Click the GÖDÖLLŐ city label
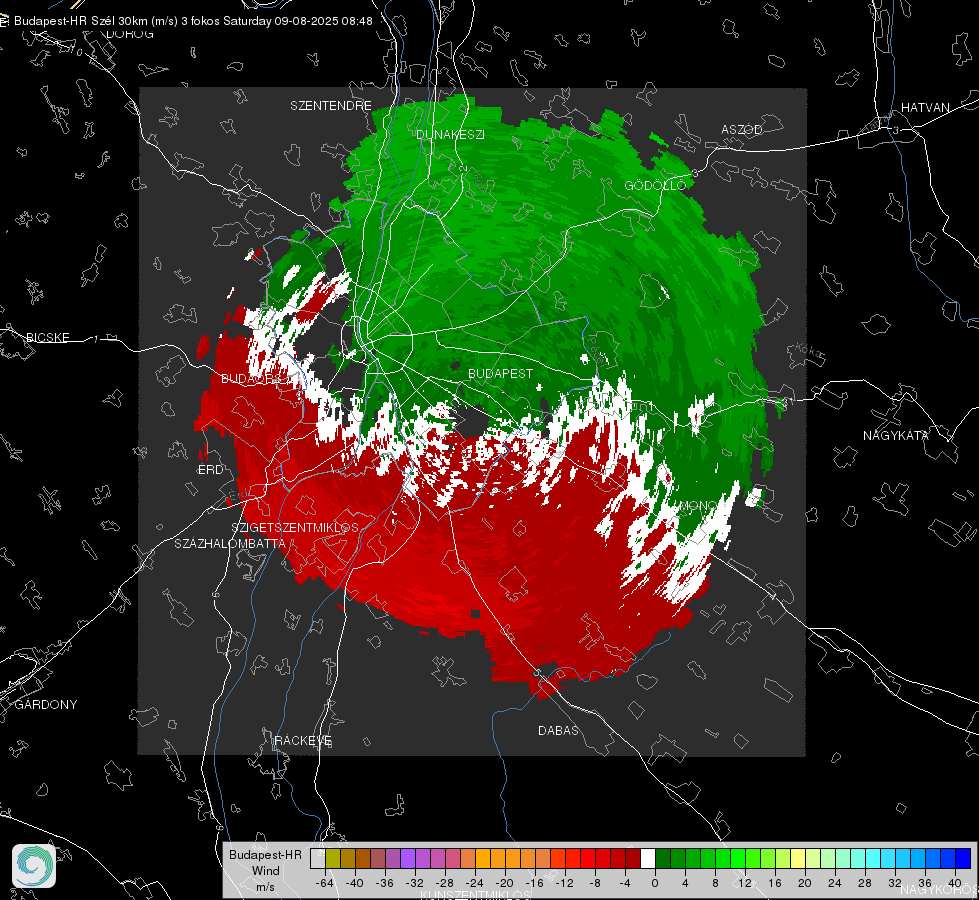 click(x=655, y=185)
